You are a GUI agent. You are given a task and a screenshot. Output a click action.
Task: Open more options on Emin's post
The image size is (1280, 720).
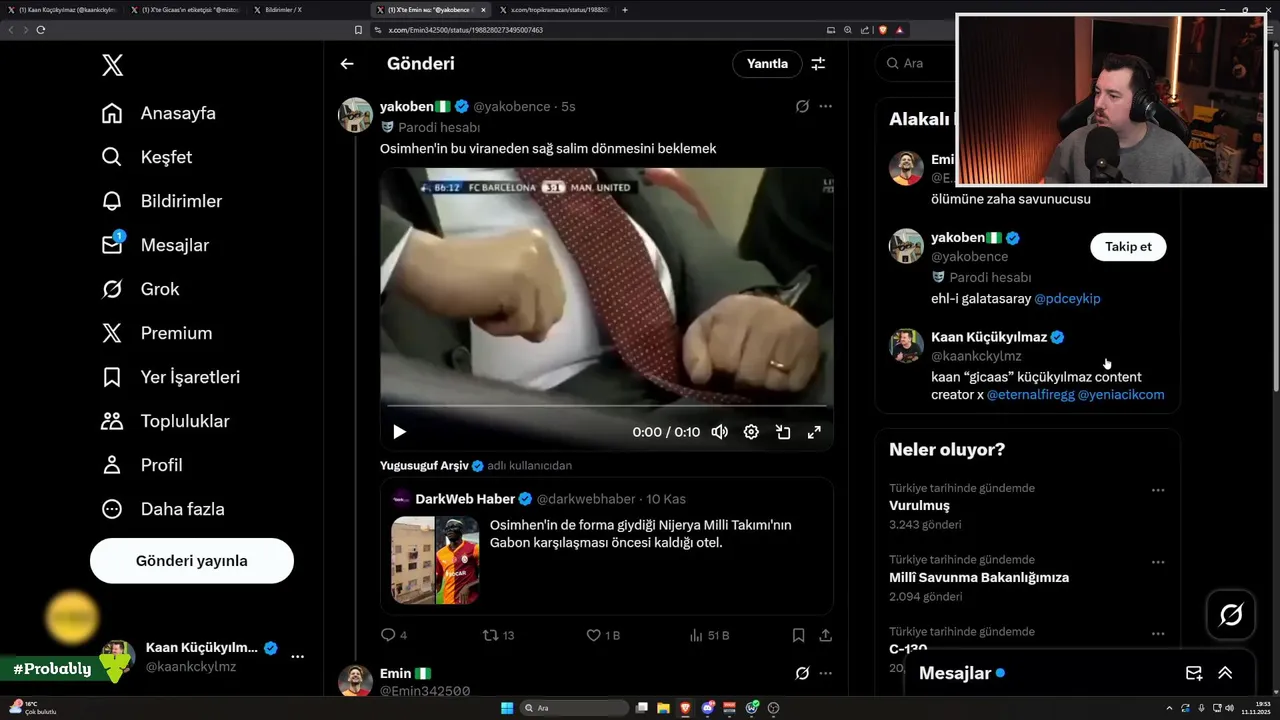click(825, 674)
